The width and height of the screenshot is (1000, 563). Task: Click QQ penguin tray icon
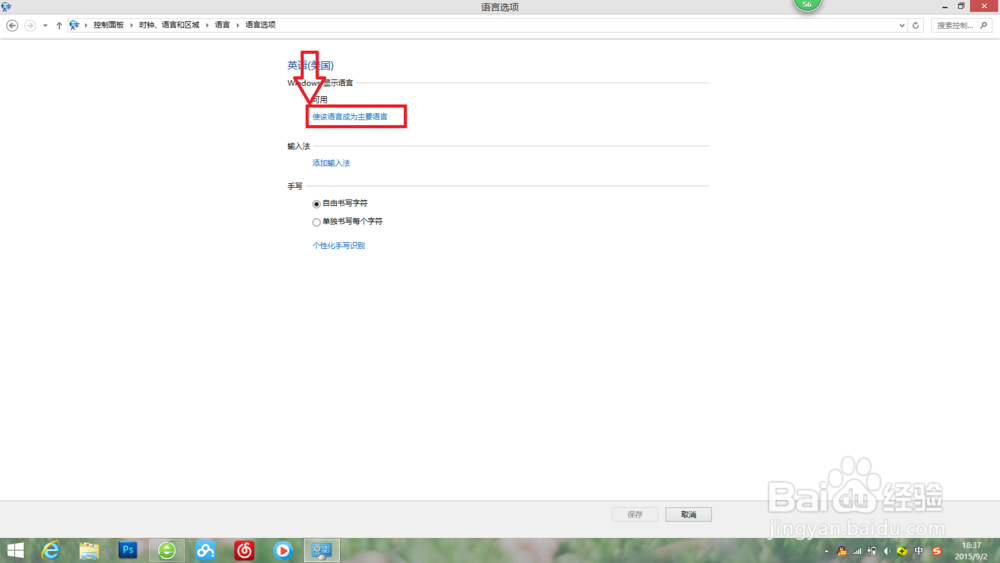[x=842, y=552]
